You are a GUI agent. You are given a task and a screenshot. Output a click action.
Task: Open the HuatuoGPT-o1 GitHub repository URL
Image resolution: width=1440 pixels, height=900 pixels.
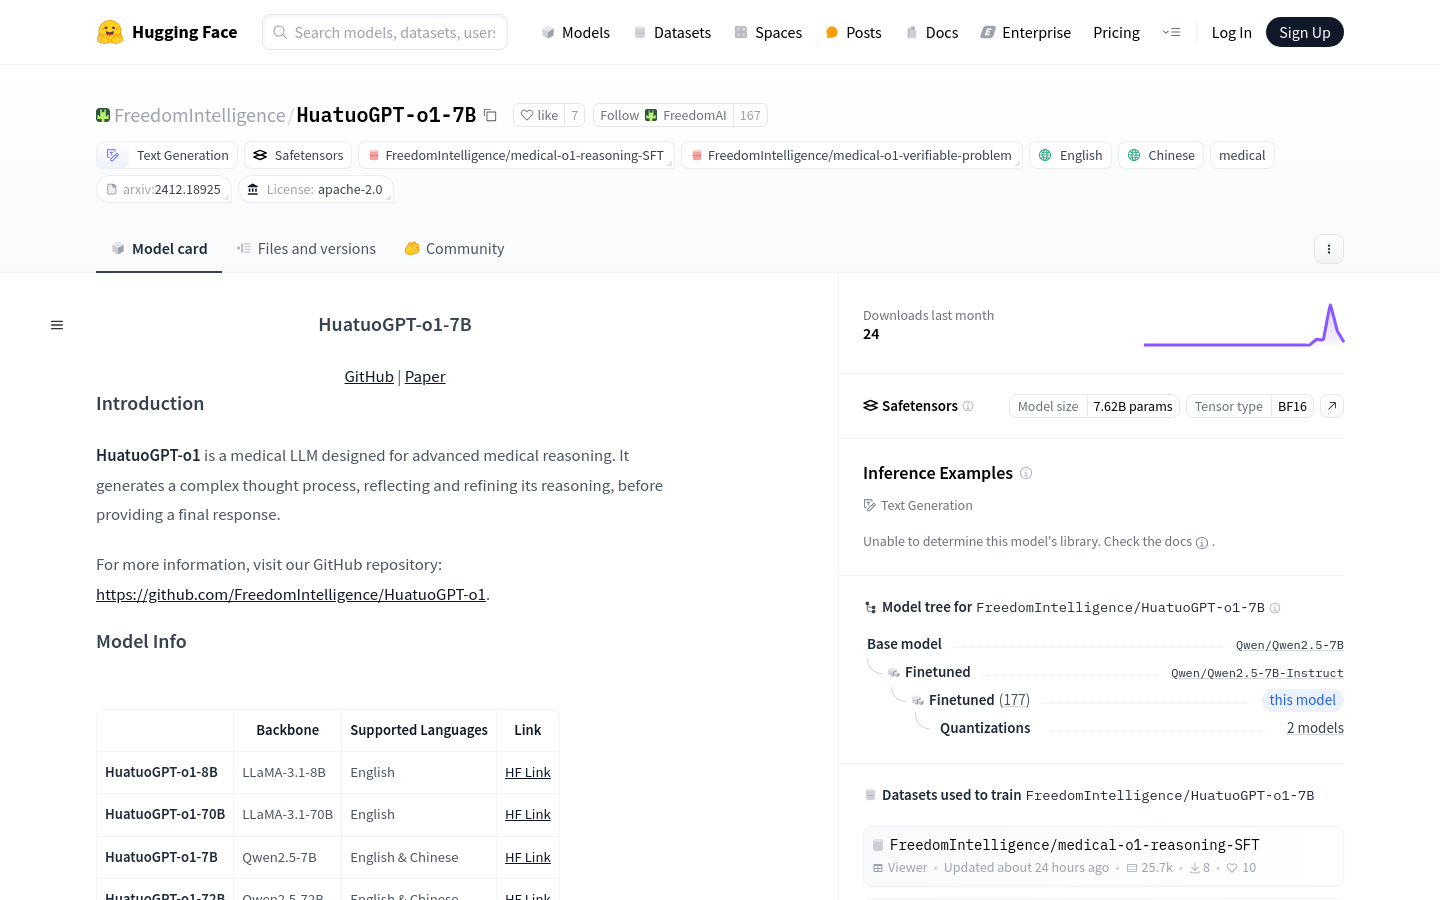tap(291, 594)
